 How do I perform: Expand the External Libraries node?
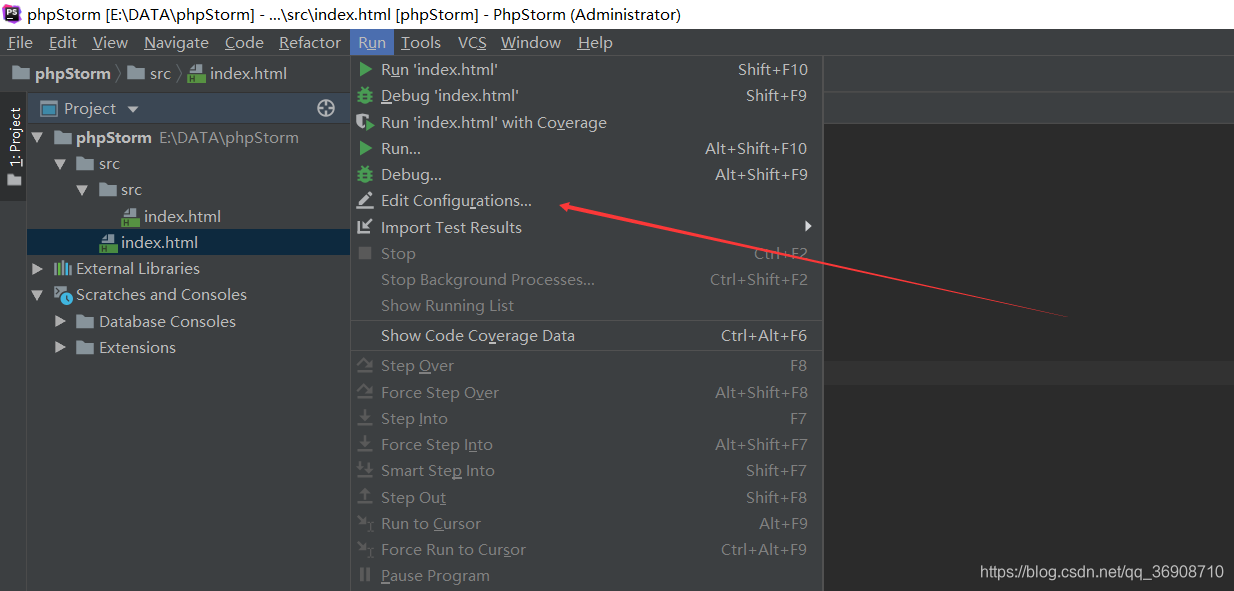coord(38,268)
